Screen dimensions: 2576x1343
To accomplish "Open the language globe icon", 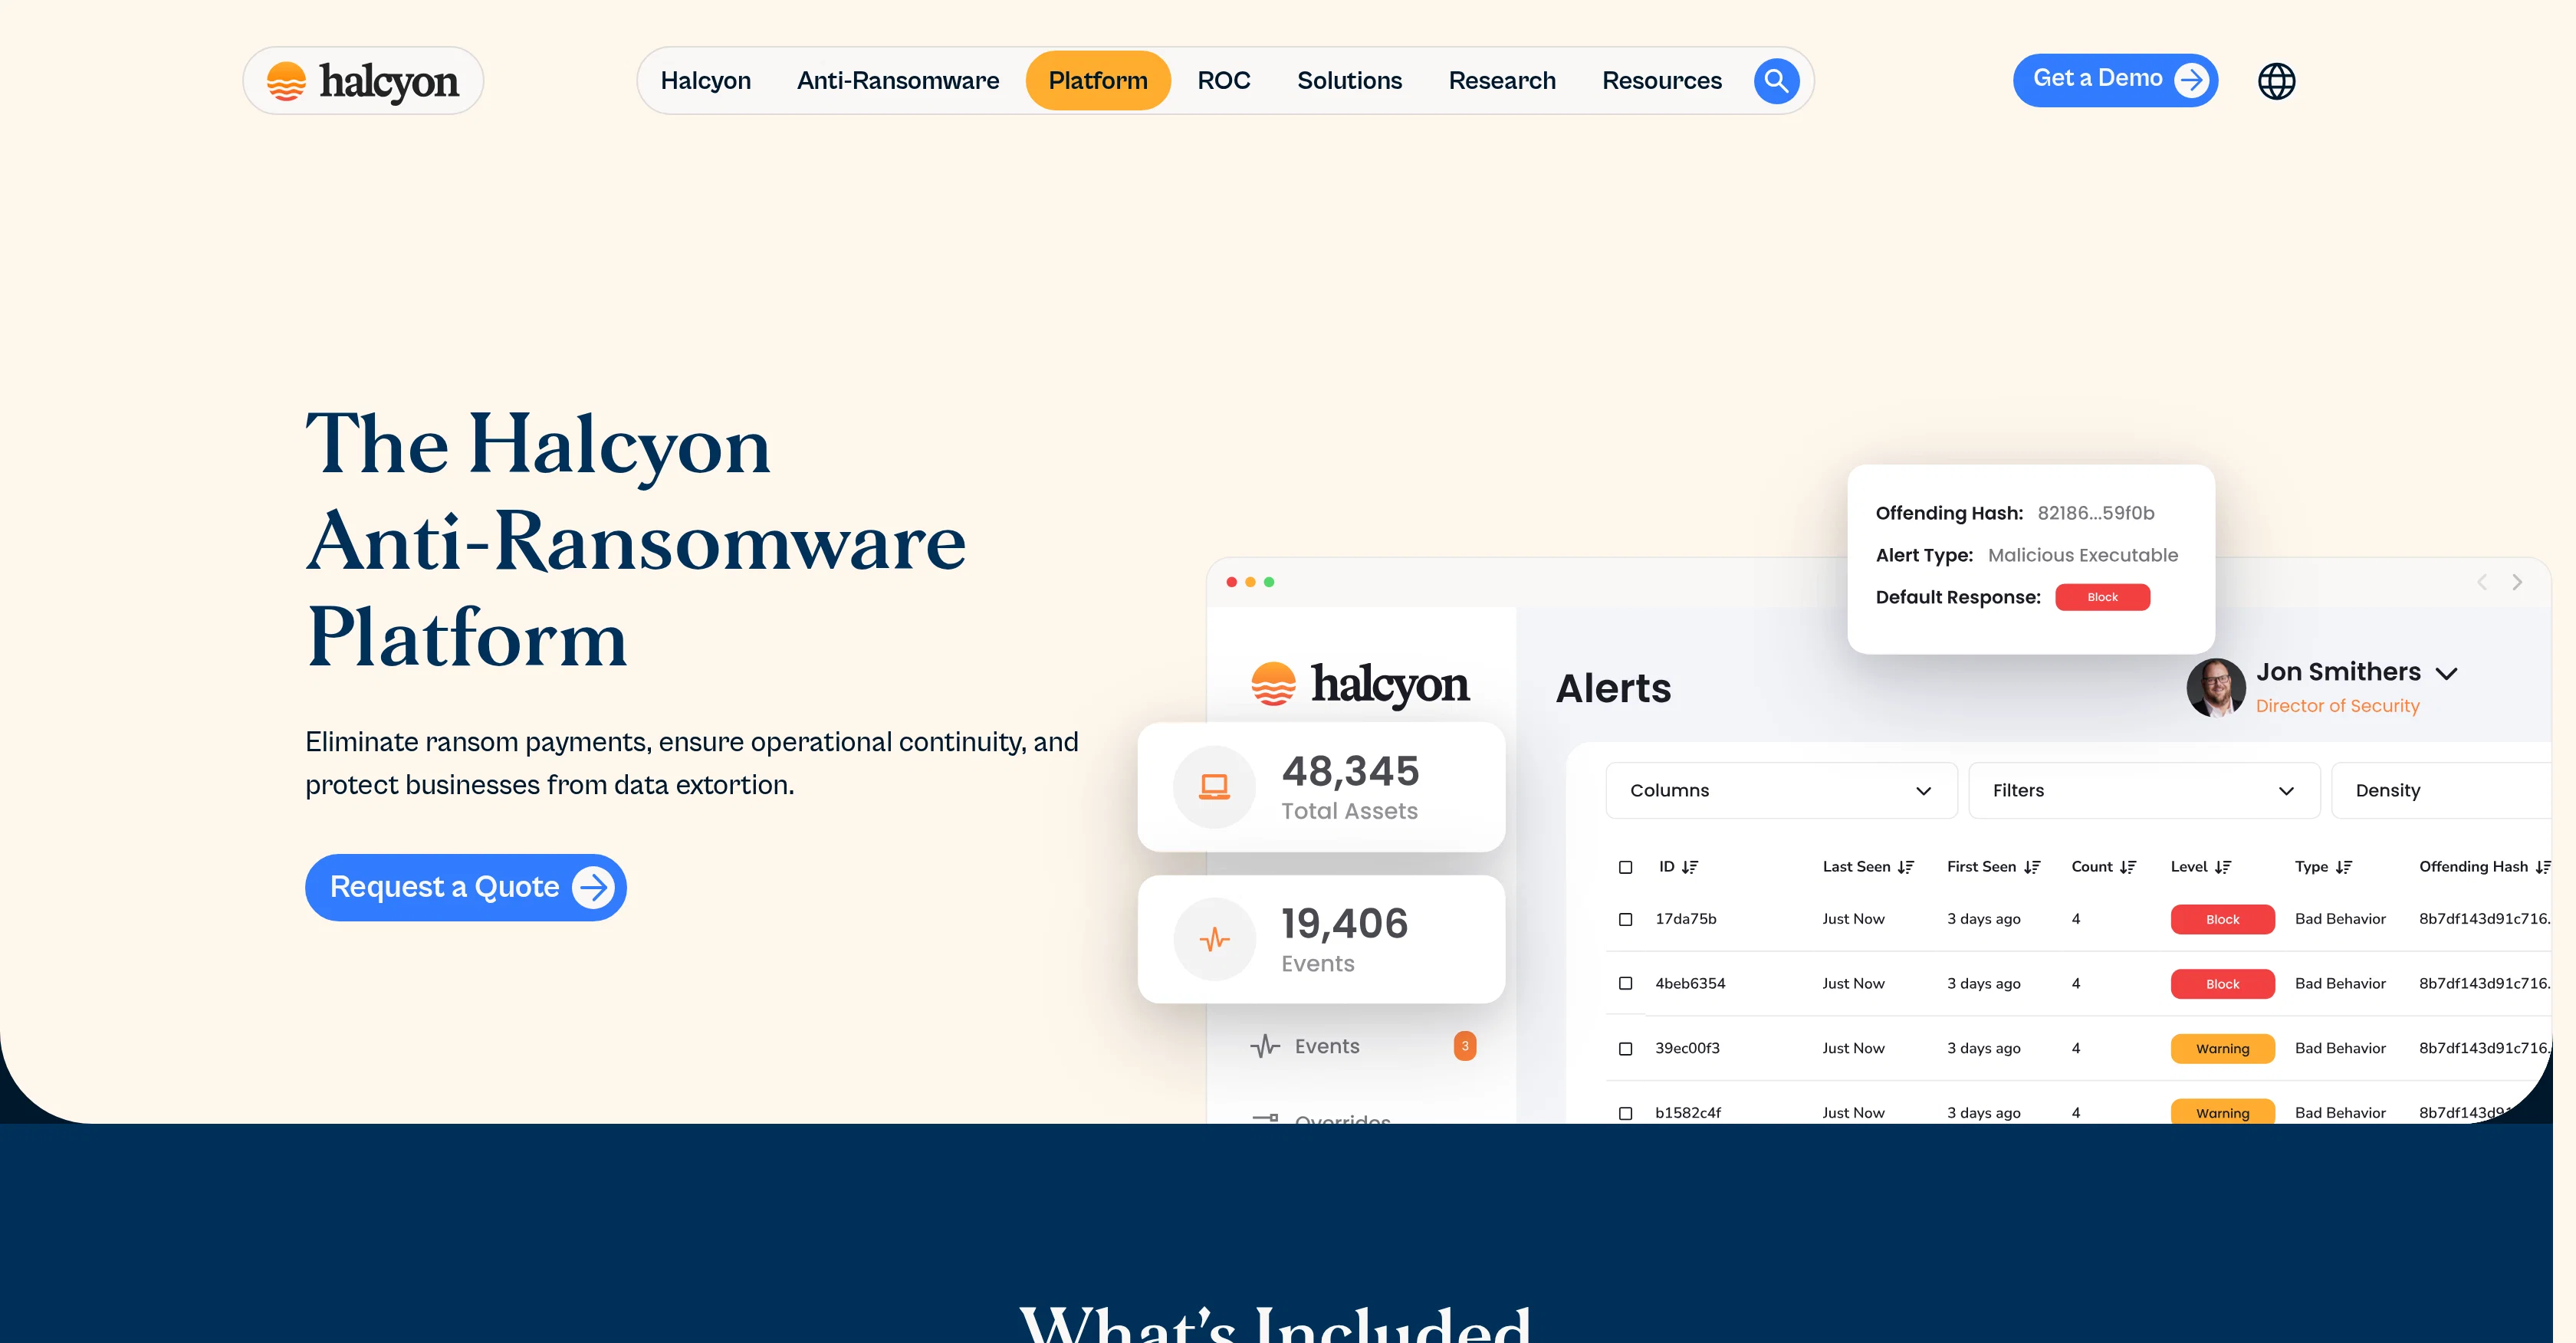I will point(2276,81).
